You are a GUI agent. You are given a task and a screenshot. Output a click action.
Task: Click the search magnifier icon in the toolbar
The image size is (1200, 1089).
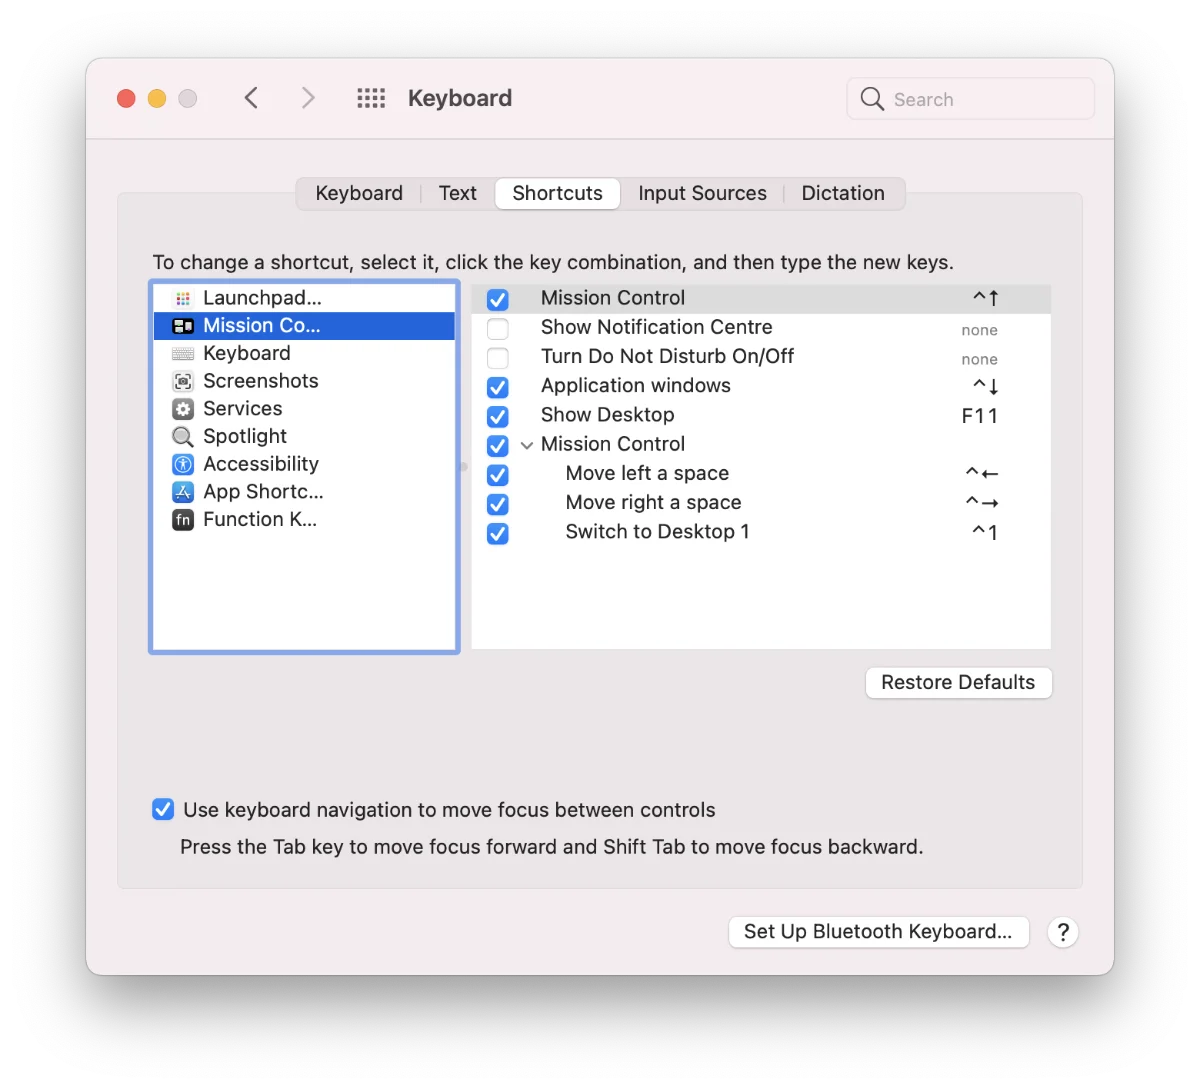pyautogui.click(x=872, y=99)
